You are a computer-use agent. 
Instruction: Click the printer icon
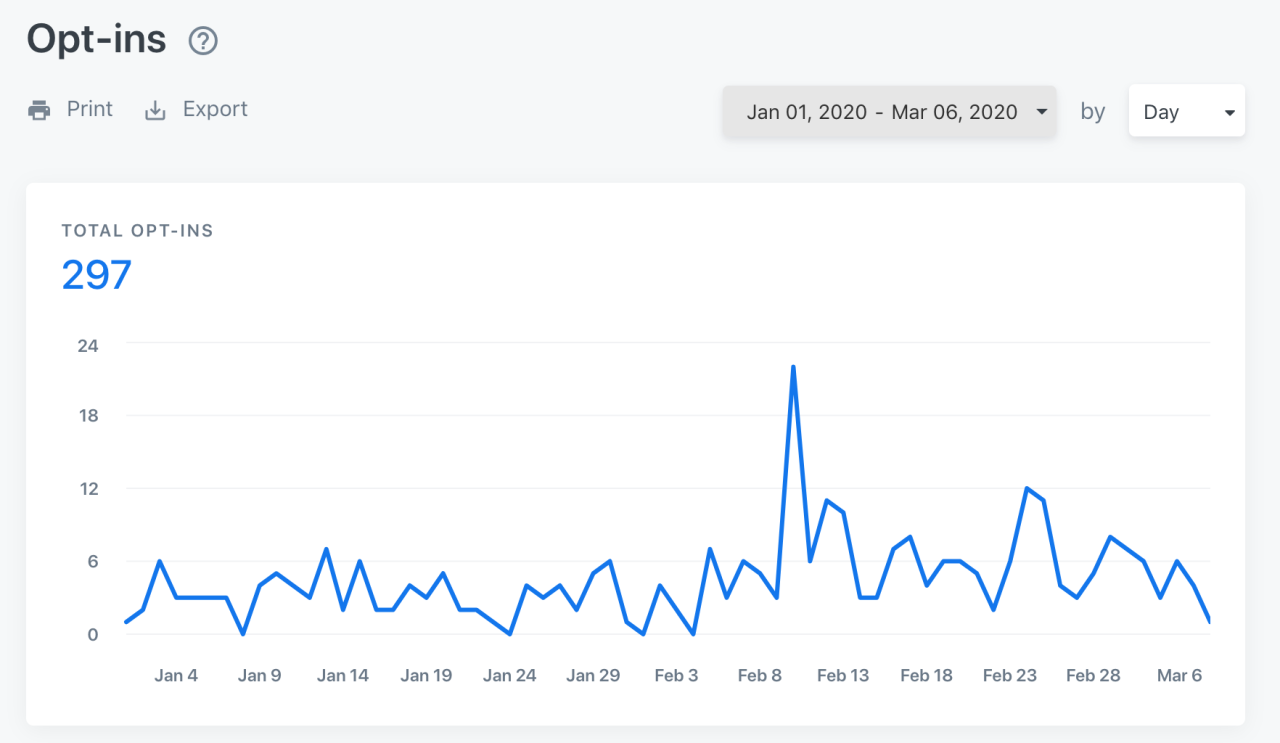(39, 110)
